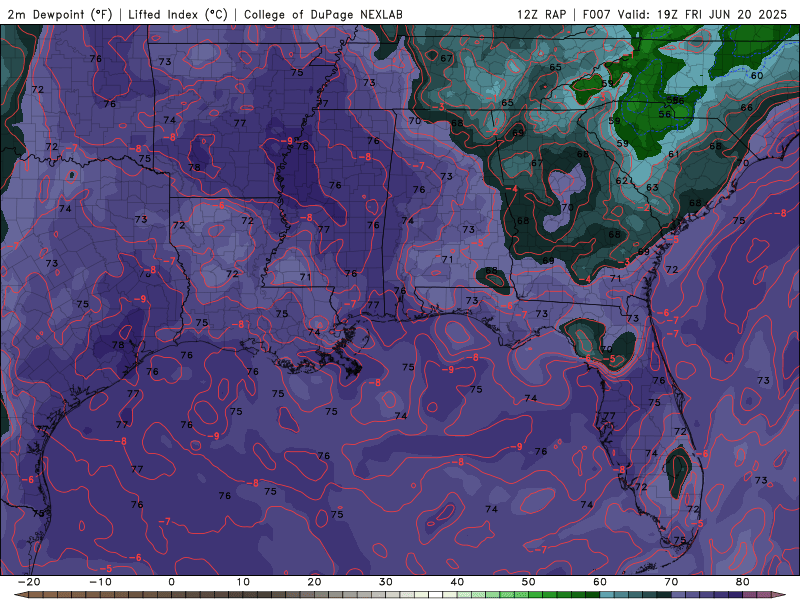Click the 60 dewpoint value in the map's green area

(757, 76)
